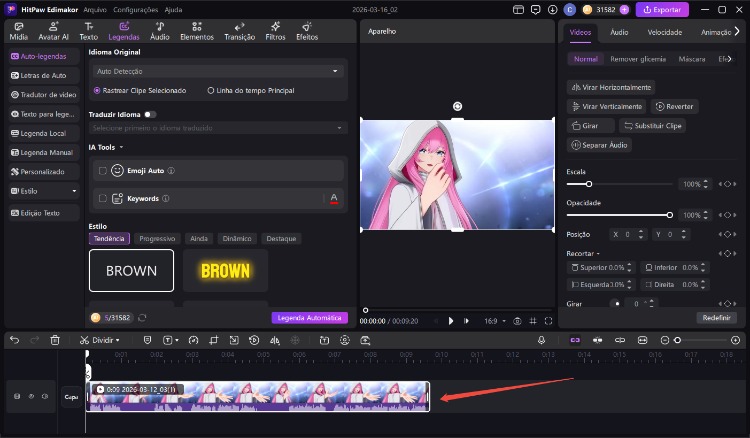The width and height of the screenshot is (750, 438).
Task: Adjust the Opacidade slider handle
Action: 670,215
